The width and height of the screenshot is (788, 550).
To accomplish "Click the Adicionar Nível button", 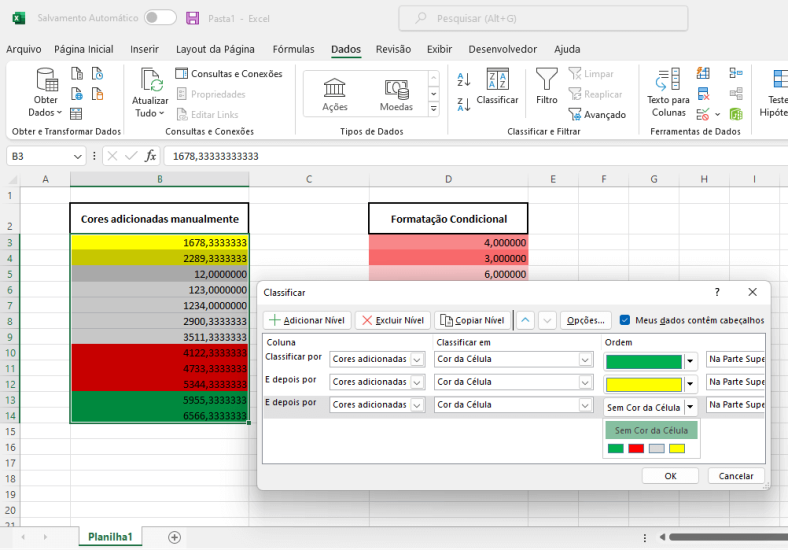I will click(307, 320).
